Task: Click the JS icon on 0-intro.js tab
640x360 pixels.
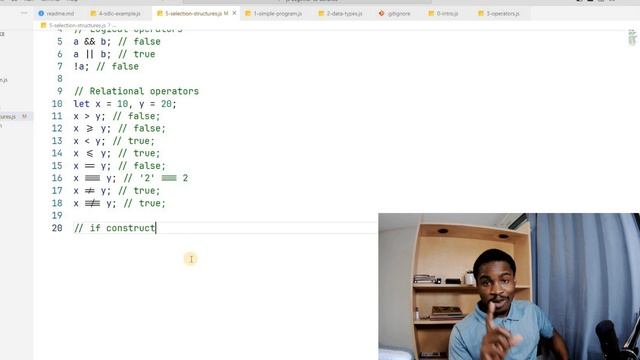Action: (431, 13)
